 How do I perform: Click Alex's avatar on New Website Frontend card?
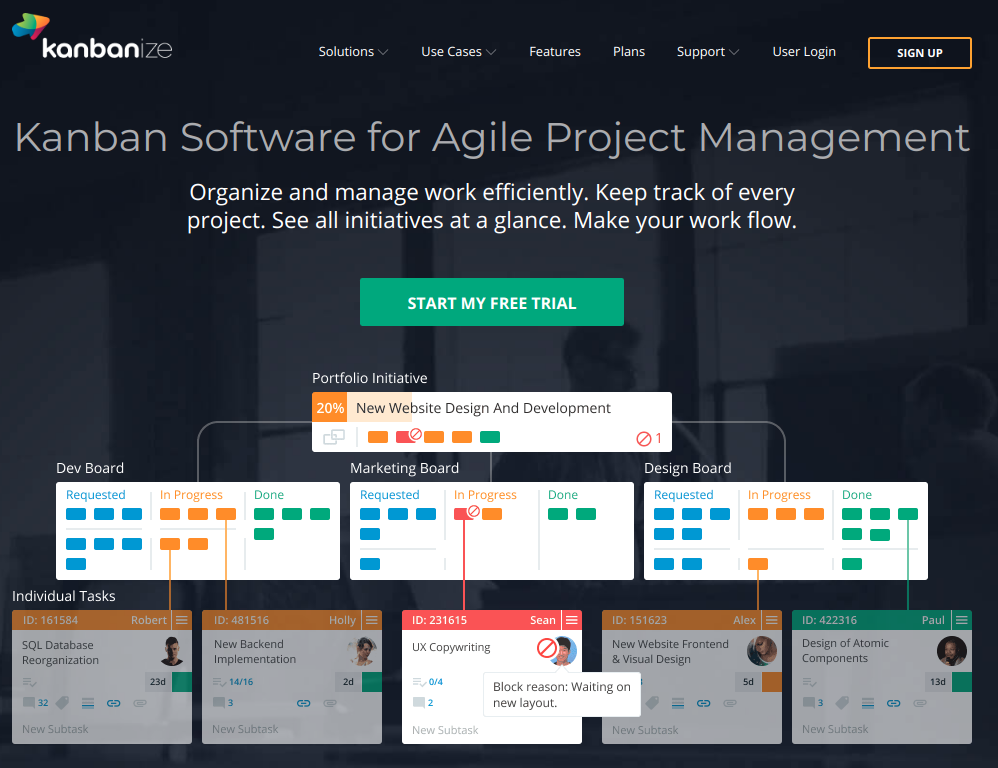761,651
